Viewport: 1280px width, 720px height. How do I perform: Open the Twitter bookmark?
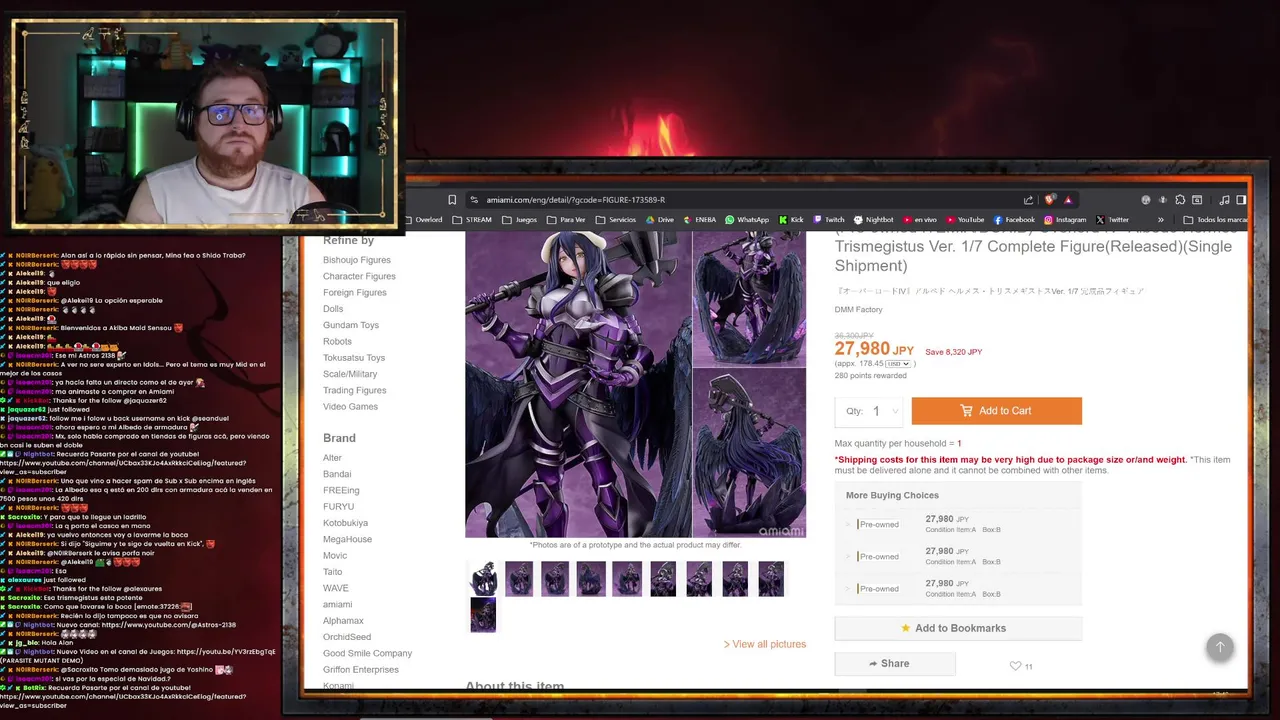click(1112, 220)
